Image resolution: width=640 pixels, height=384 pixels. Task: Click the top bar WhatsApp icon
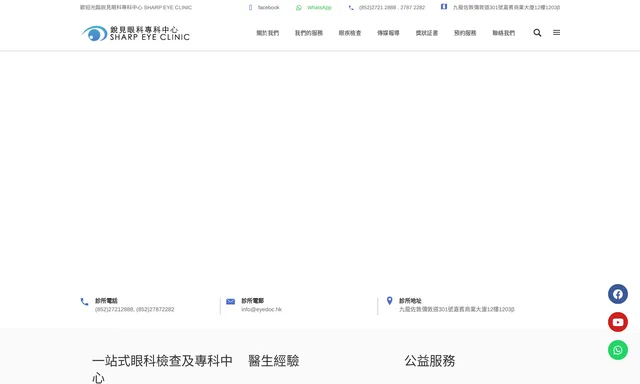tap(299, 7)
